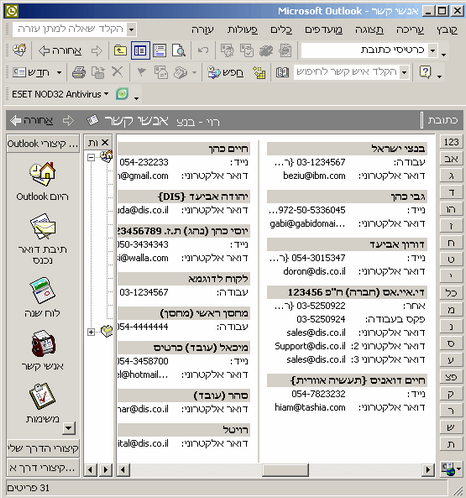
Task: Click the Delete (X) toolbar icon
Action: [117, 72]
